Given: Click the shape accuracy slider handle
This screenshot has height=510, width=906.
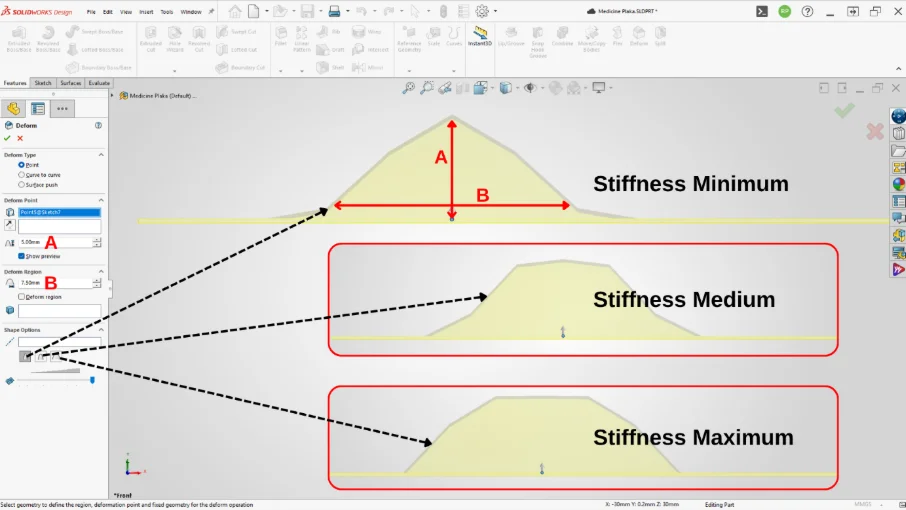Looking at the screenshot, I should [x=92, y=380].
